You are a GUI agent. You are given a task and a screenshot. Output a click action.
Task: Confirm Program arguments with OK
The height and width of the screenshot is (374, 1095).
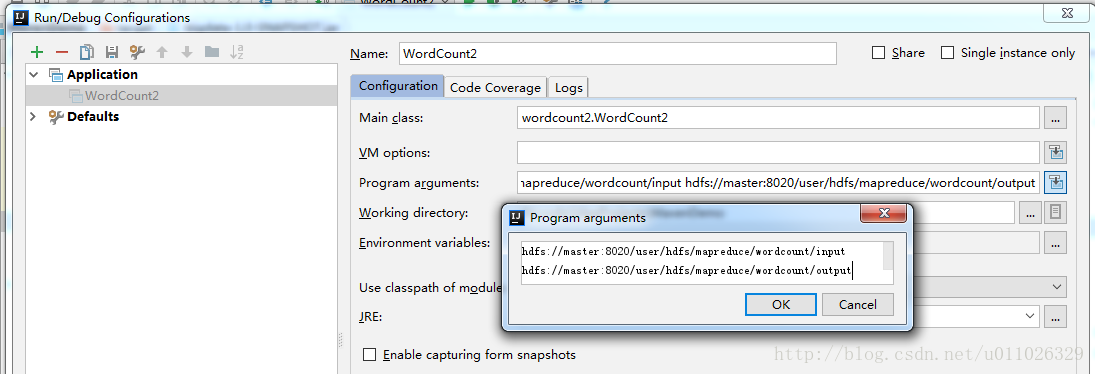pos(781,304)
